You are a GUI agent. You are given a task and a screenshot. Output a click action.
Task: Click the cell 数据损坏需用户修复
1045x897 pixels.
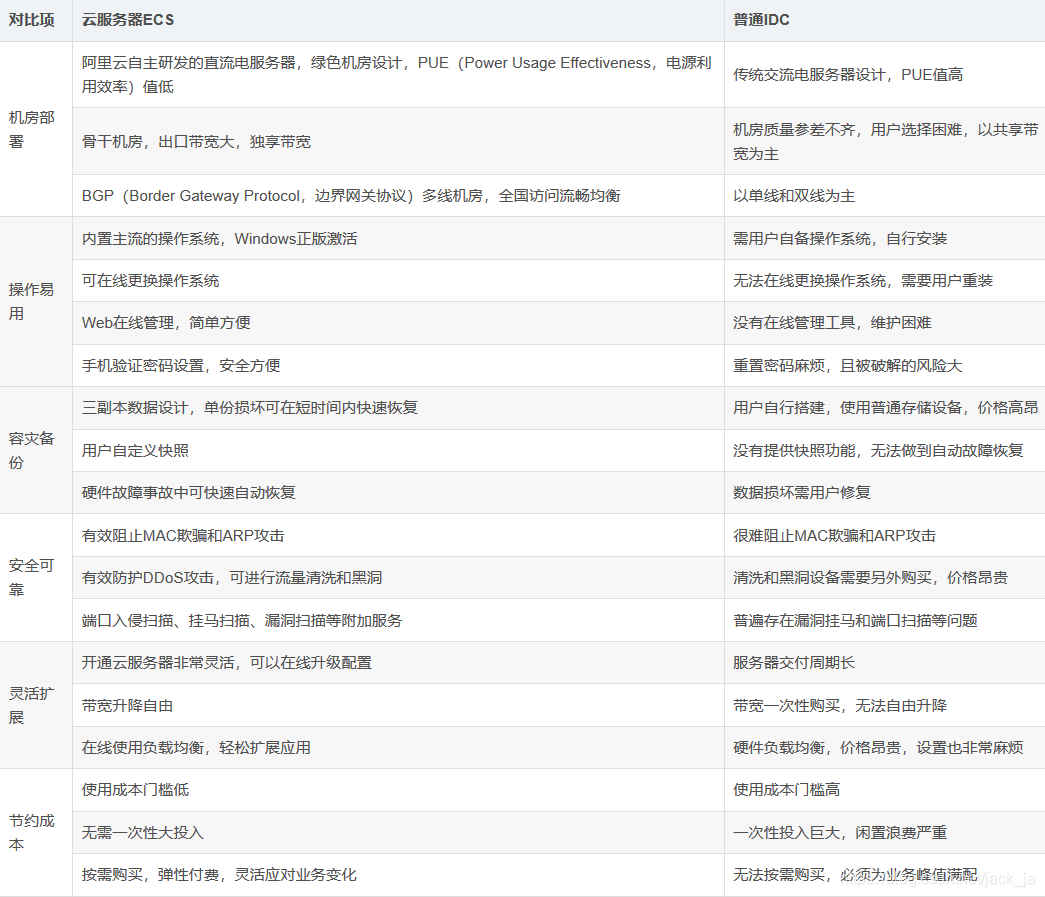885,493
